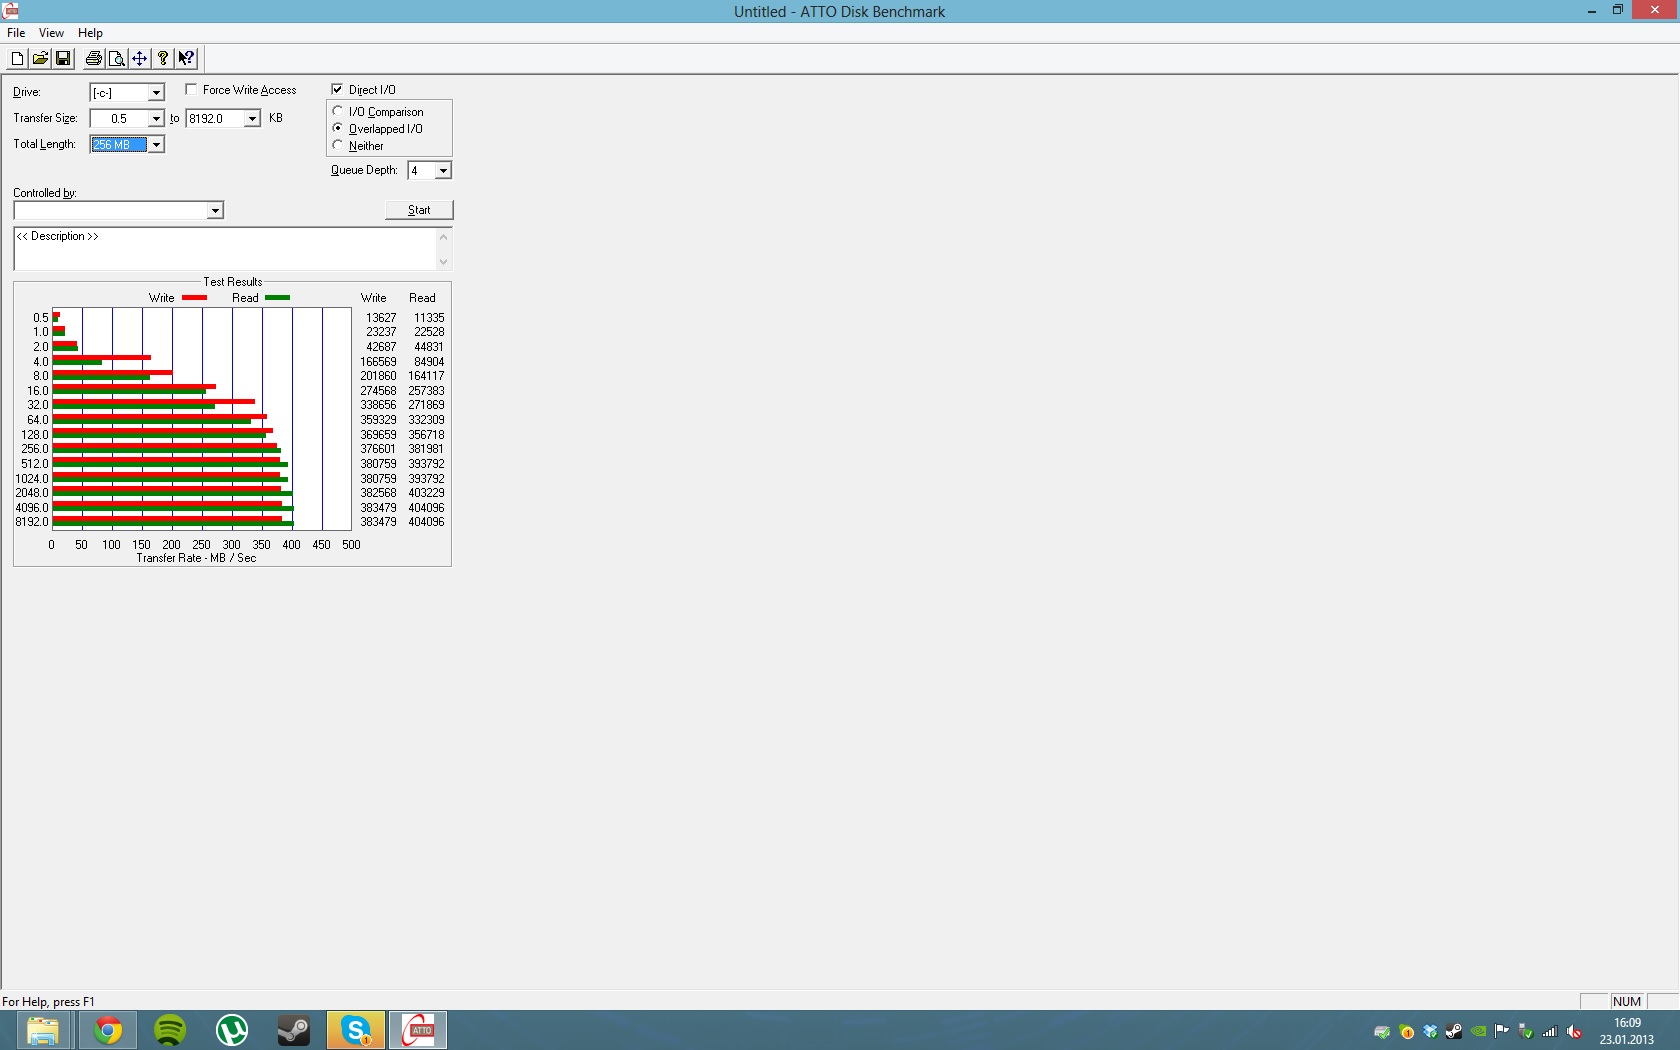Image resolution: width=1680 pixels, height=1050 pixels.
Task: Click the Steam system tray icon
Action: point(1454,1031)
